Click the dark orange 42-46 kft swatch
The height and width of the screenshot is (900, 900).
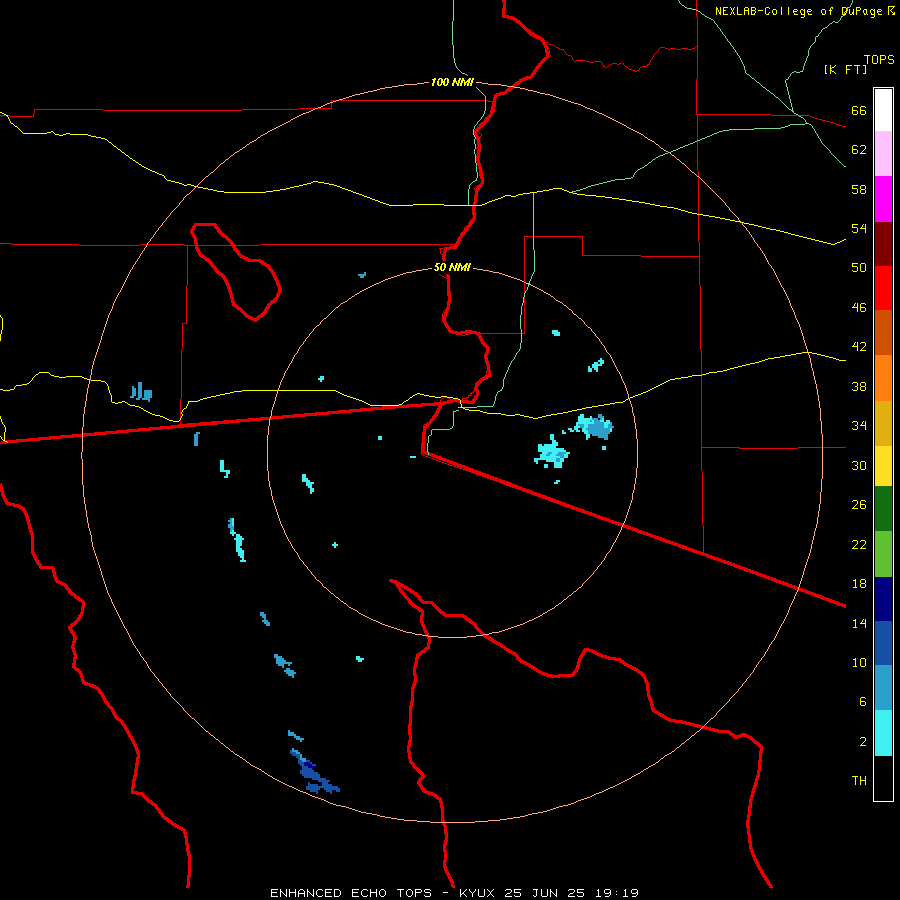883,332
